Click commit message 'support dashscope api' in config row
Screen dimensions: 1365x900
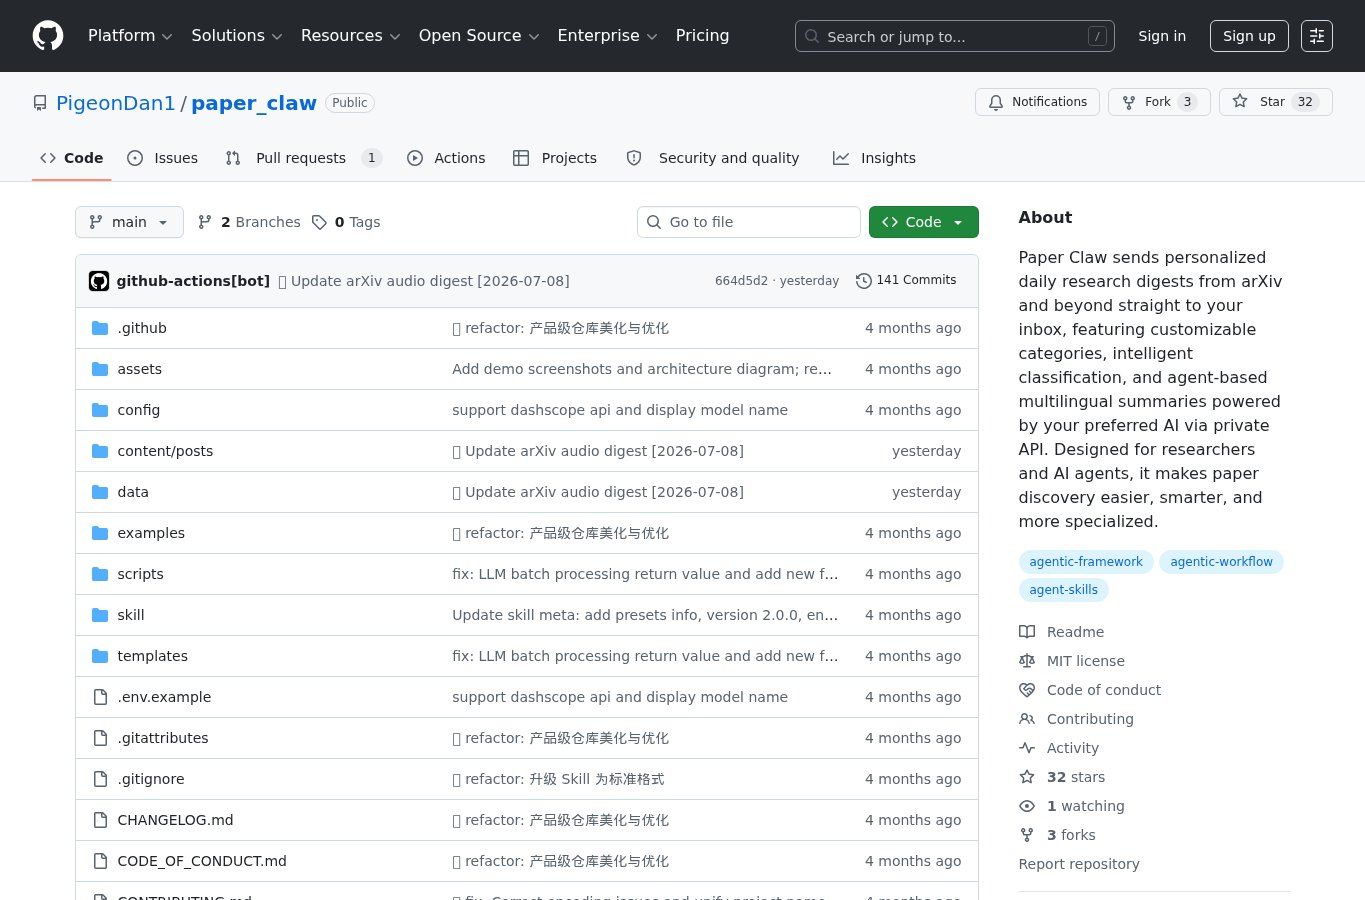(x=620, y=410)
